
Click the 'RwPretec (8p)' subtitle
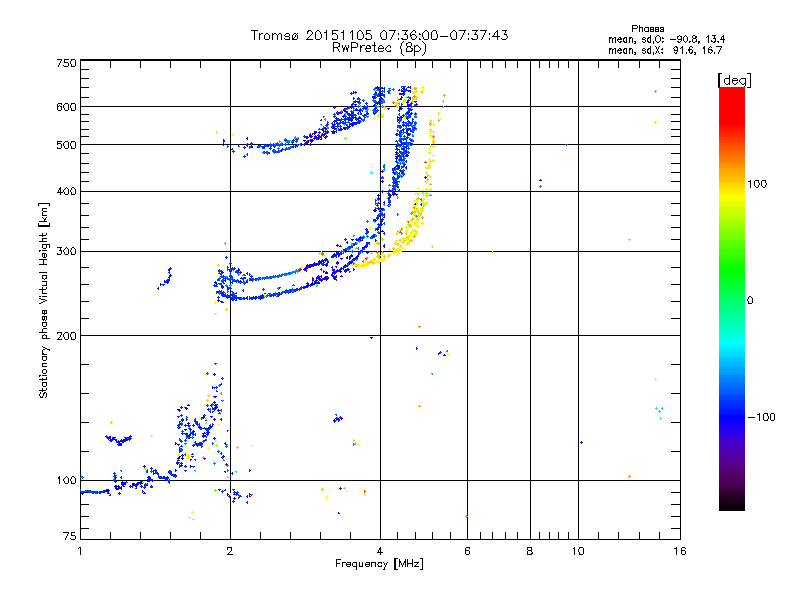[x=379, y=48]
